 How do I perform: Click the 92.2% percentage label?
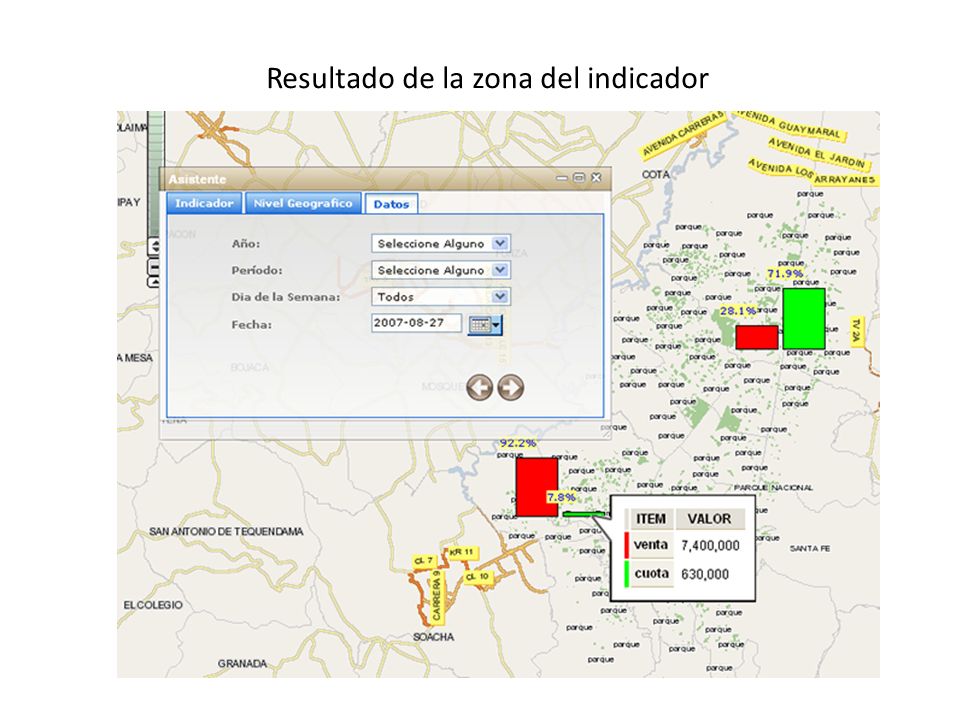[x=517, y=443]
